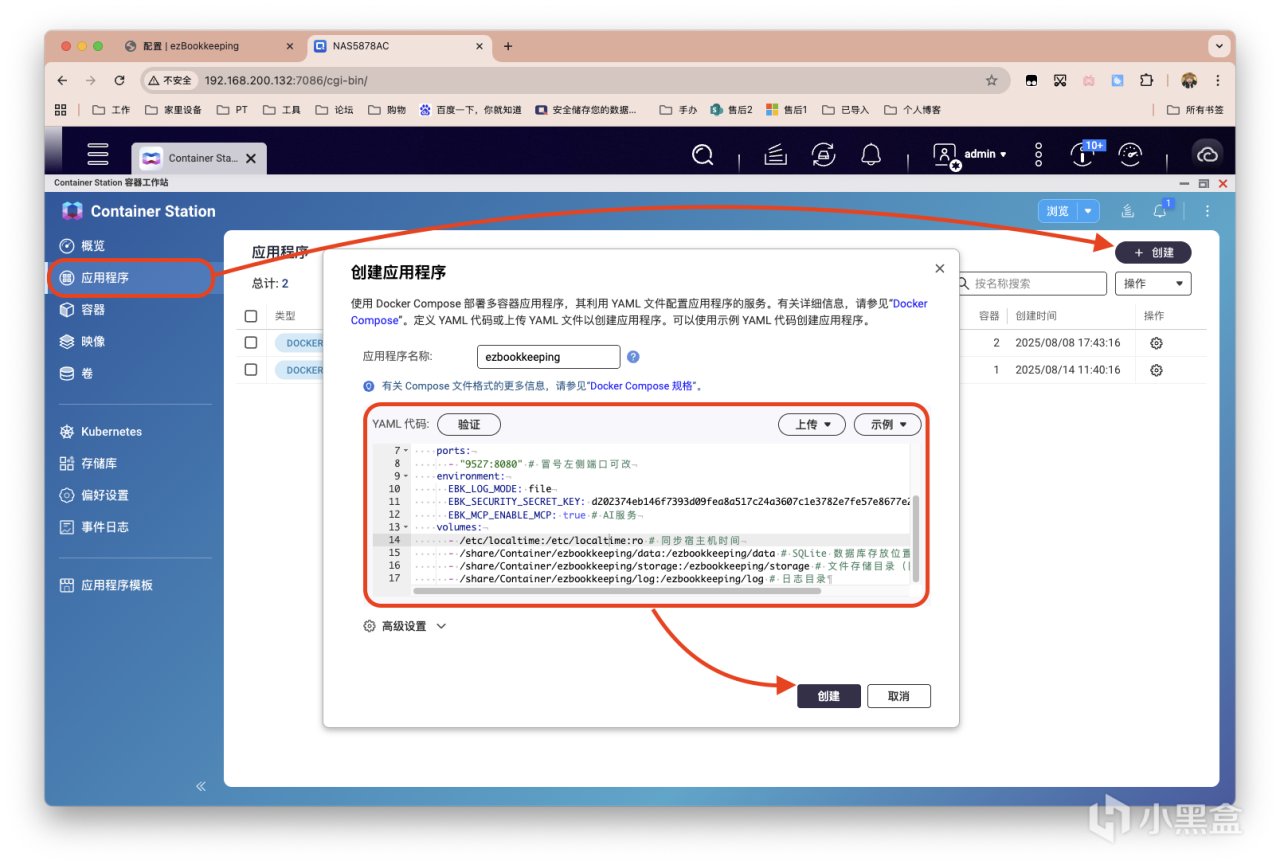The height and width of the screenshot is (865, 1280).
Task: Open background tasks stacked-lines icon
Action: [x=777, y=154]
